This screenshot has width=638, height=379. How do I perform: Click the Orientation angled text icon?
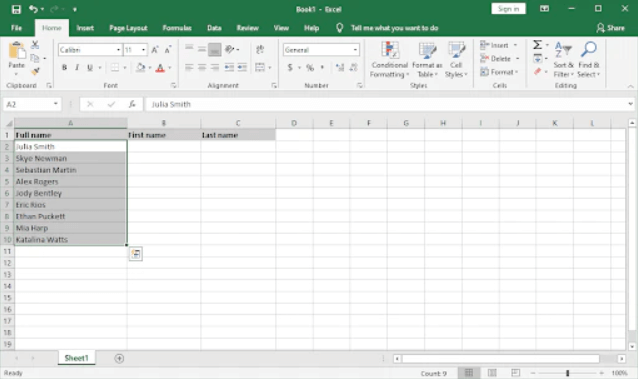230,50
